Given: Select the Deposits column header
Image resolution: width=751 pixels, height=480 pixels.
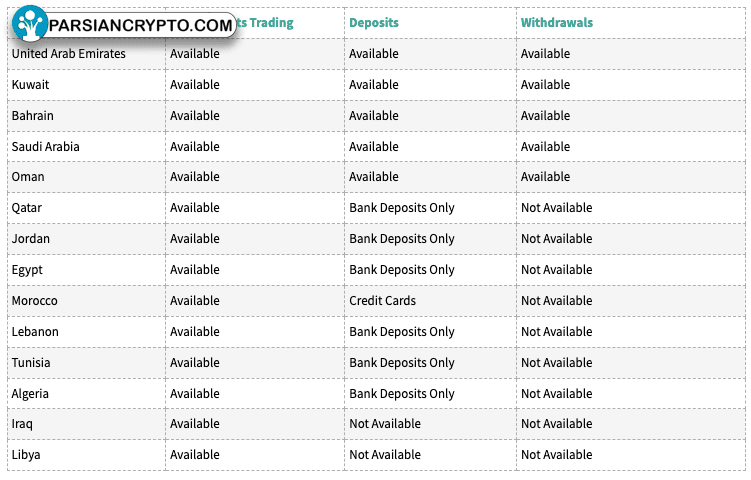Looking at the screenshot, I should coord(374,23).
